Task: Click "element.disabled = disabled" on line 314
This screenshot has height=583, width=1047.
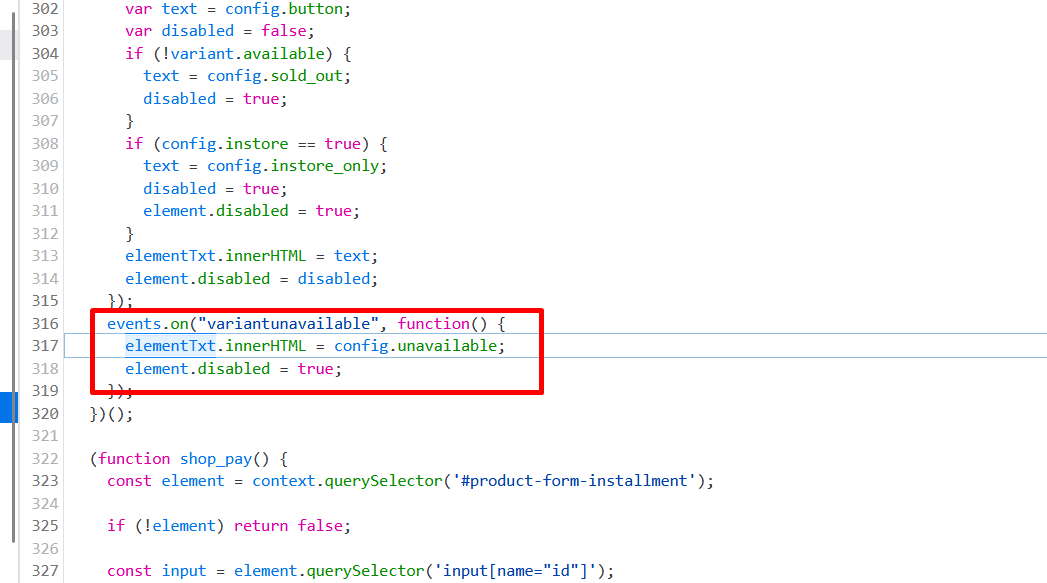Action: 247,278
